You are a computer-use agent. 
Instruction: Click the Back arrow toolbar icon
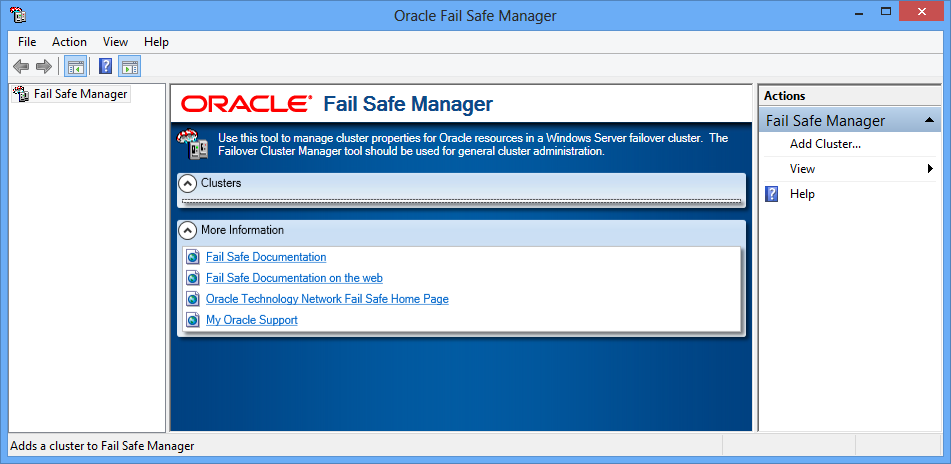tap(21, 67)
